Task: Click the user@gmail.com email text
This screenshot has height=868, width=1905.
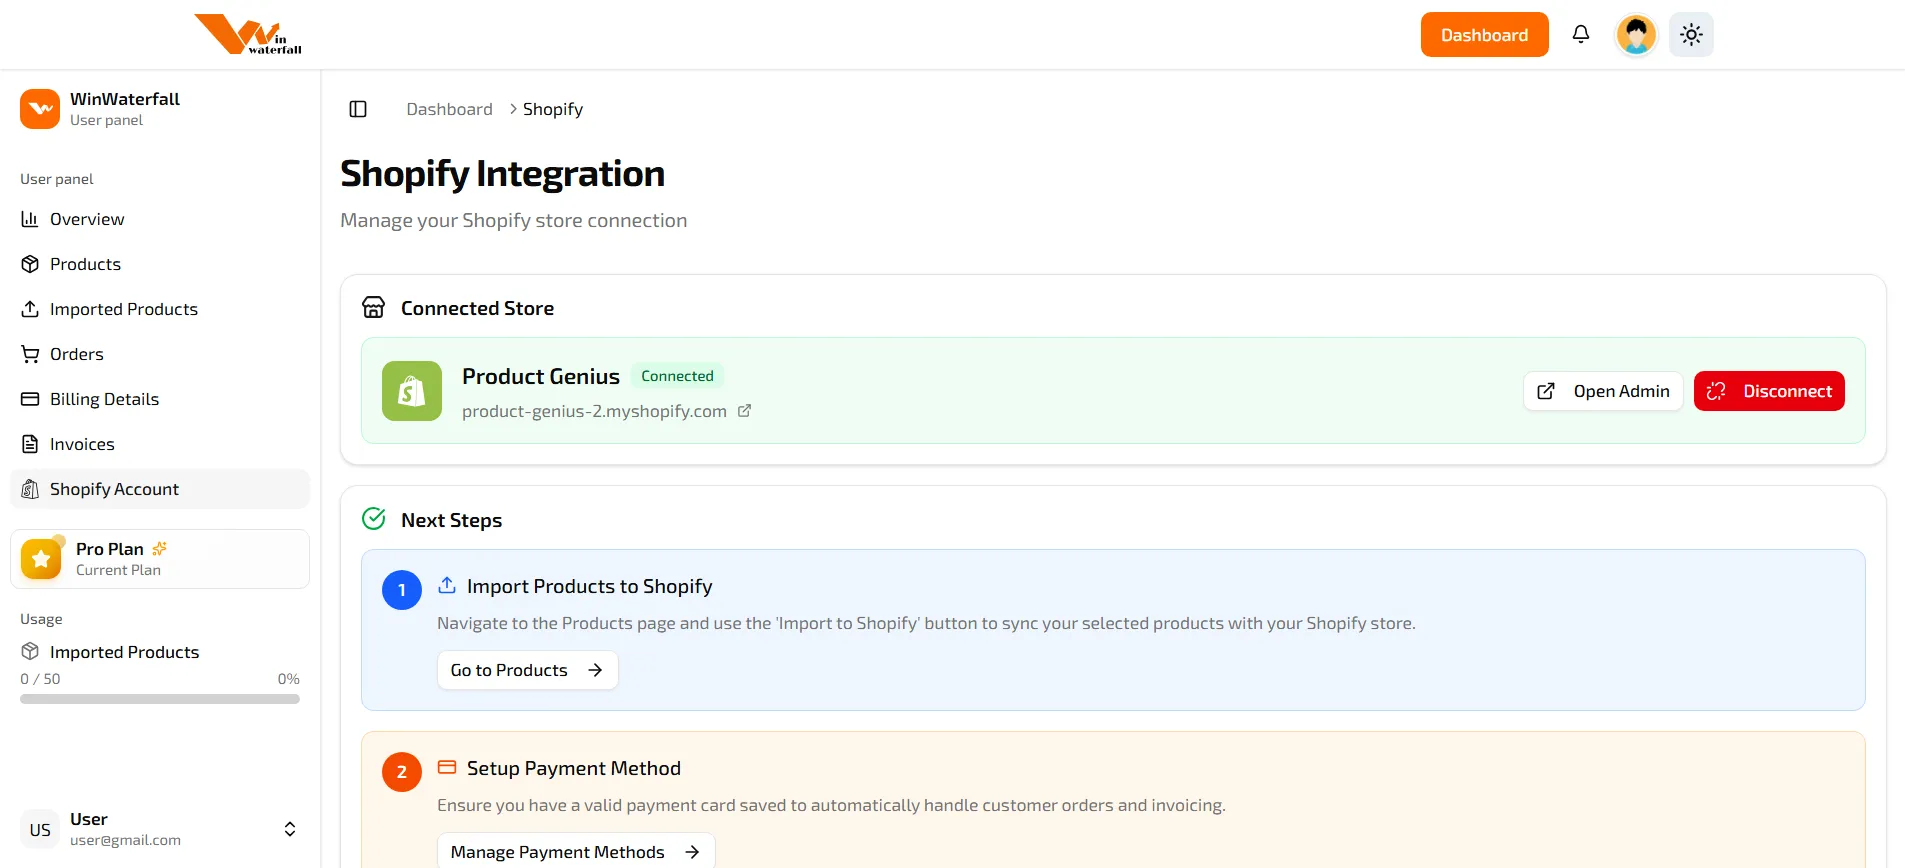Action: click(x=125, y=841)
